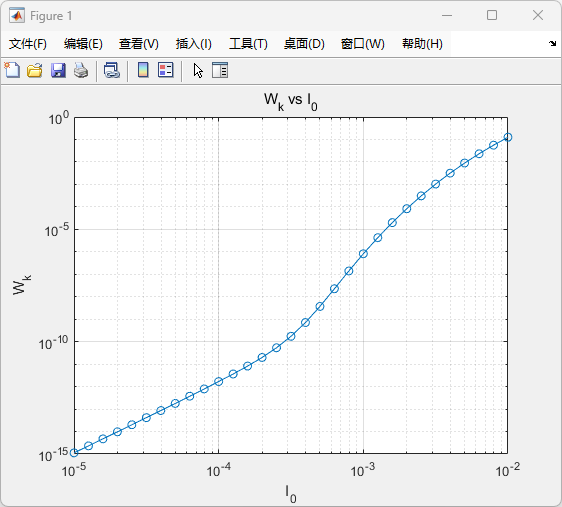Click the x-axis tick label 10^-3
562x507 pixels.
coord(363,470)
